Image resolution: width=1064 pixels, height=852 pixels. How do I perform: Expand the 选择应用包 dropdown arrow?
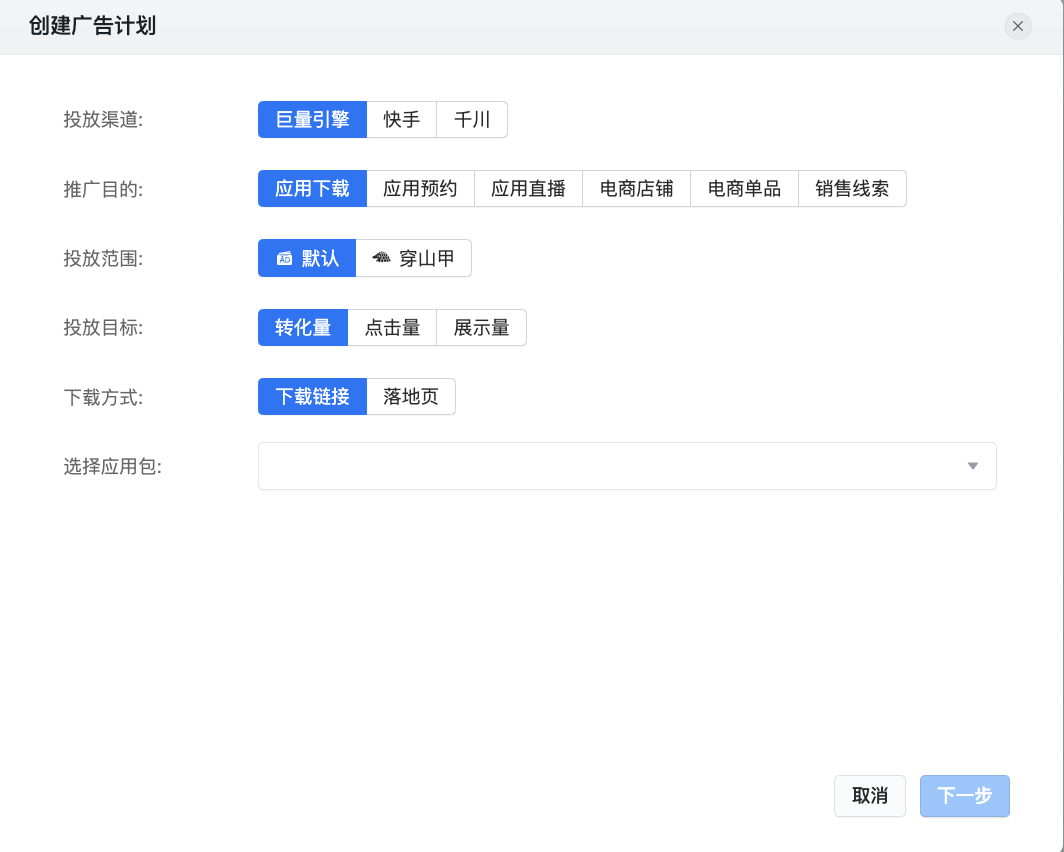pyautogui.click(x=972, y=466)
